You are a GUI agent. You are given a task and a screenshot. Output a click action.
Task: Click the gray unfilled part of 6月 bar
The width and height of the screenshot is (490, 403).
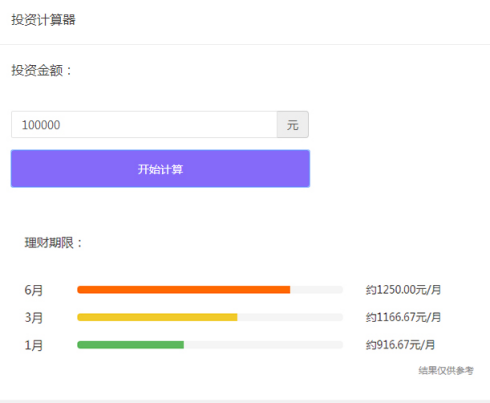pos(316,290)
